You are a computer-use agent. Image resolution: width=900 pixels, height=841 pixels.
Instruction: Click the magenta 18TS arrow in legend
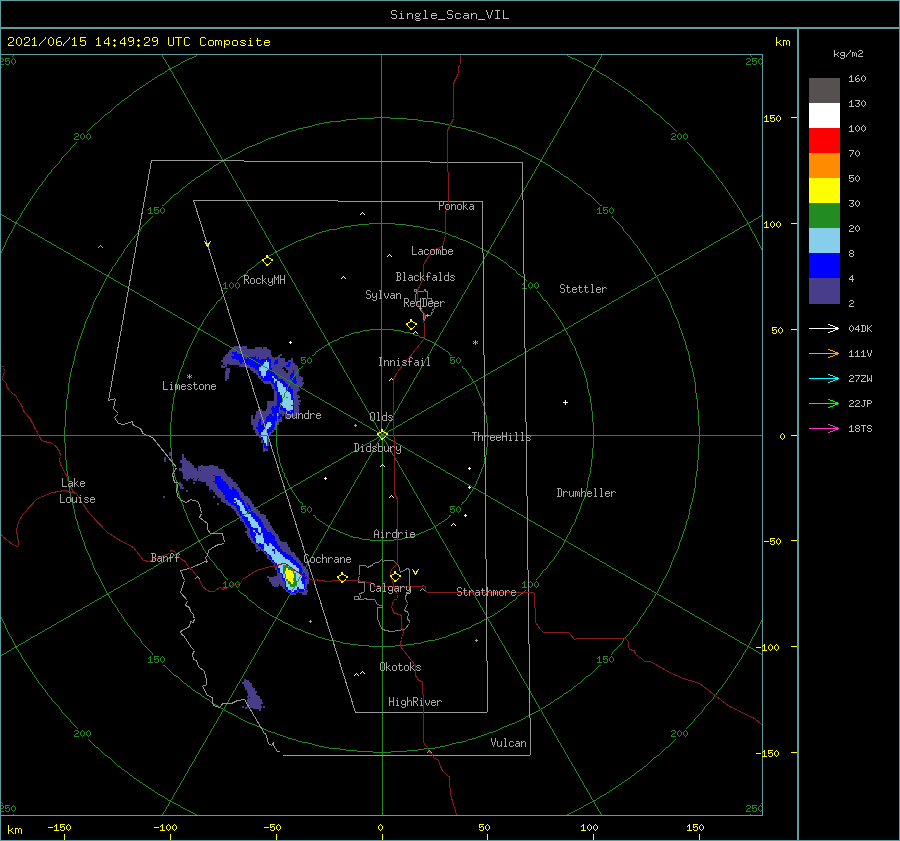[824, 428]
